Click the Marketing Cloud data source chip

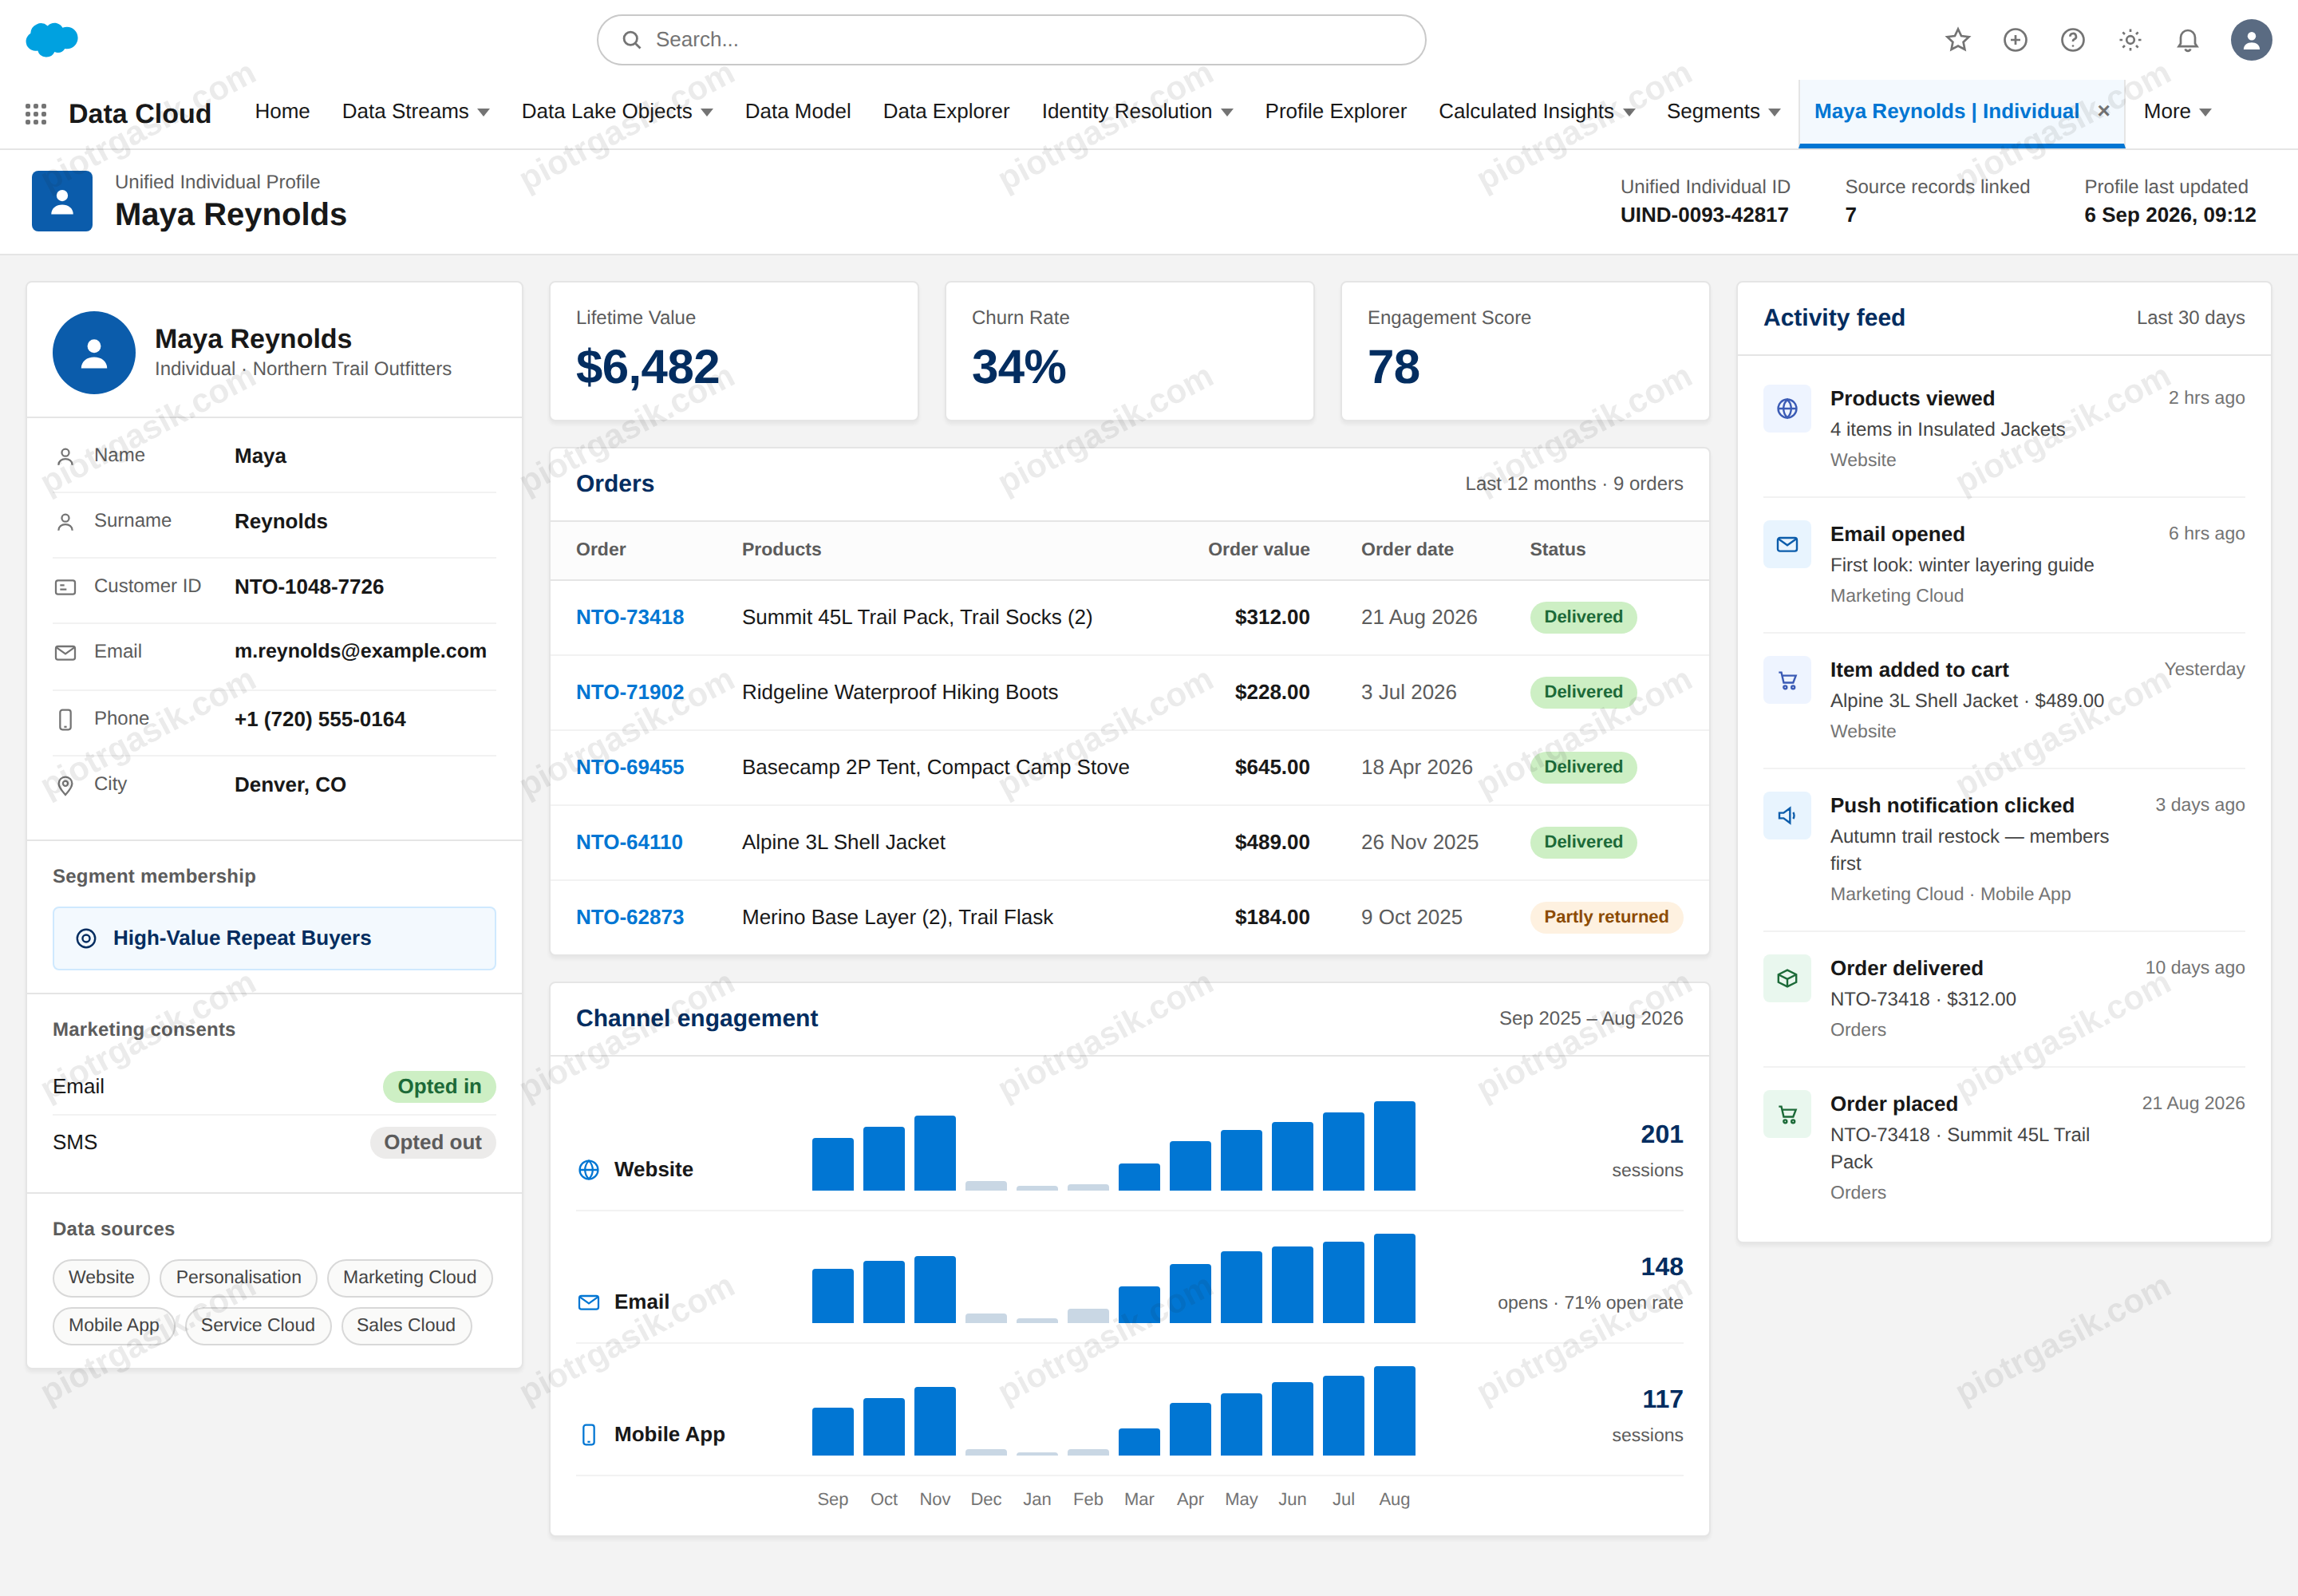[409, 1278]
